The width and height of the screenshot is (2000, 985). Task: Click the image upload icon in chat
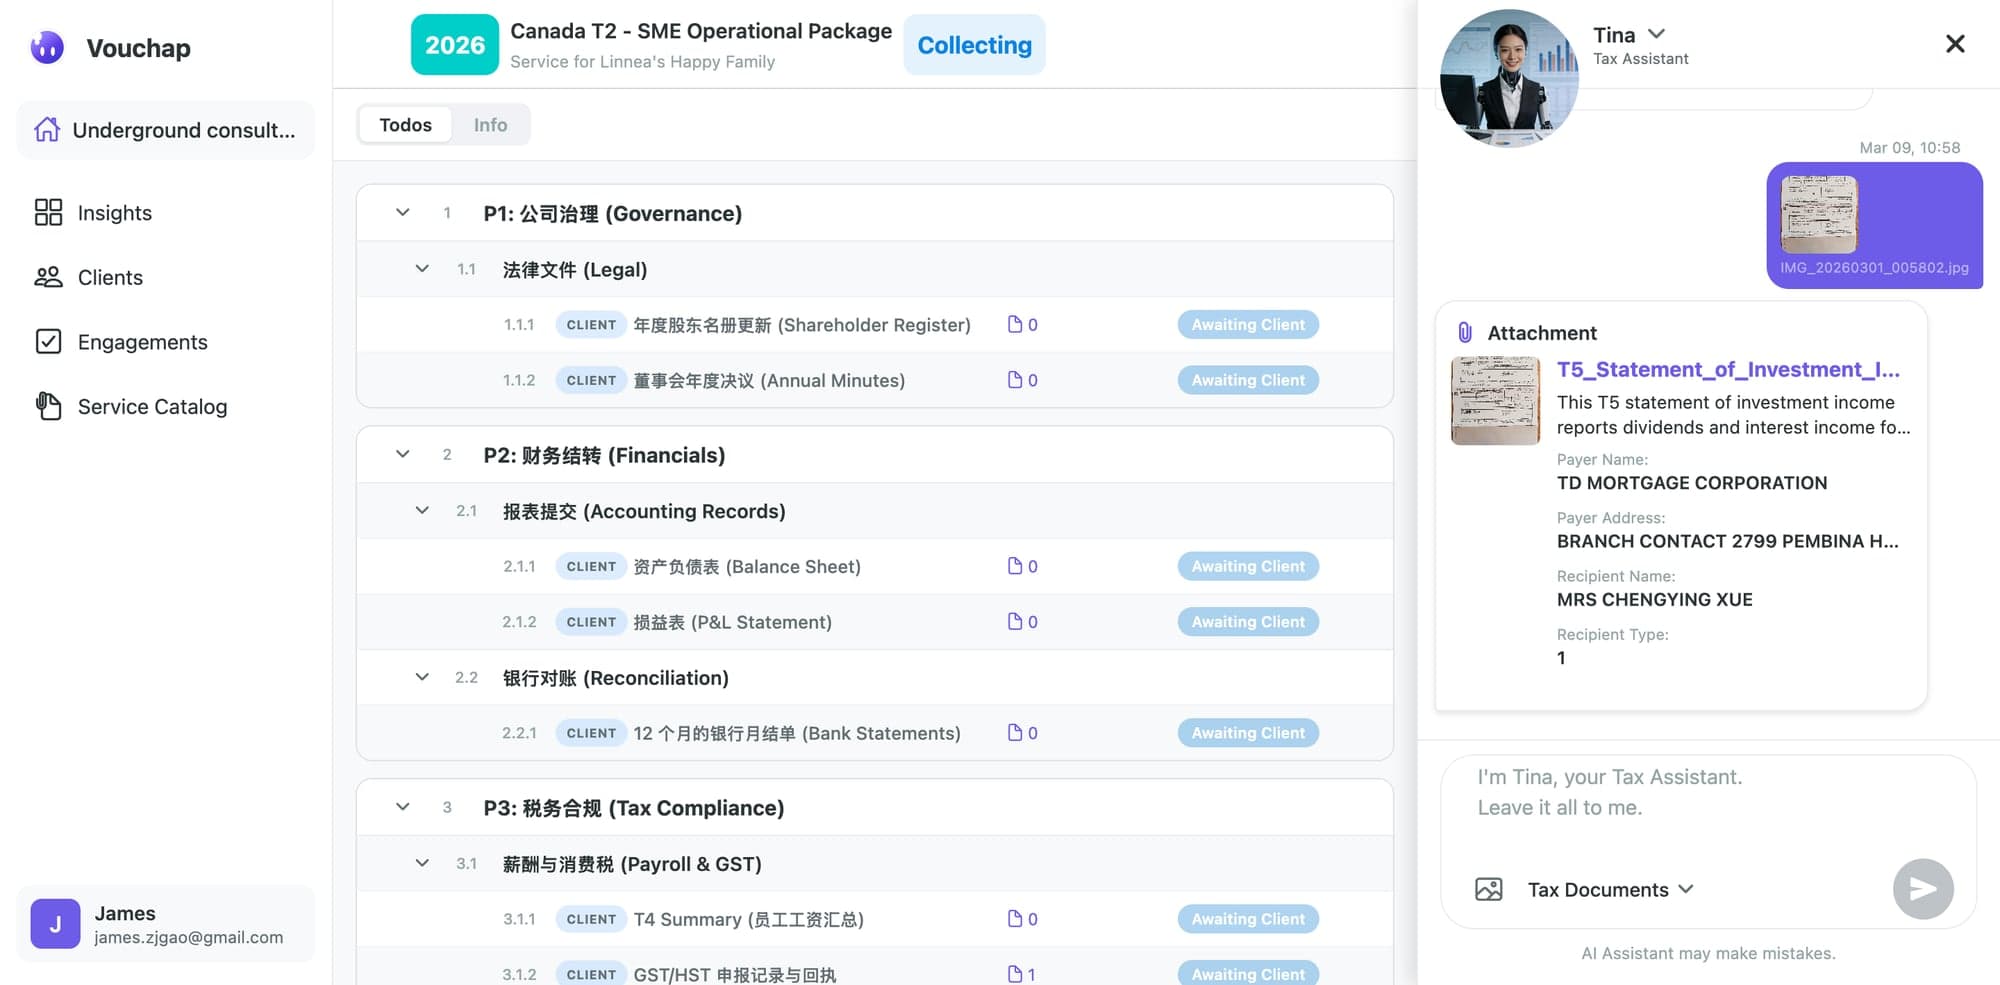1488,889
